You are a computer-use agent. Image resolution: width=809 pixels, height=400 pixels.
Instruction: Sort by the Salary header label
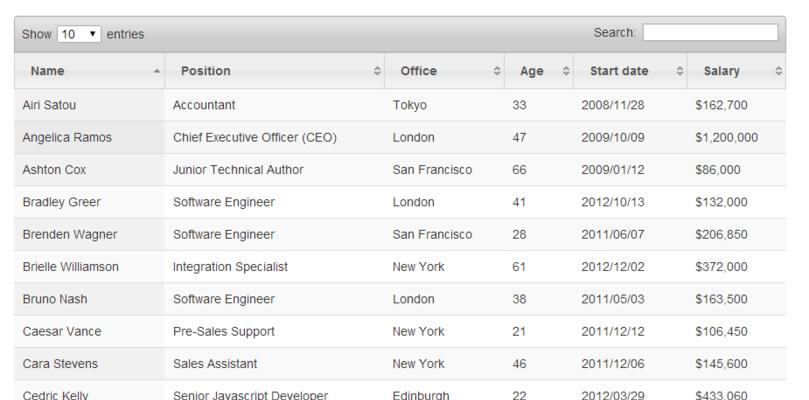[721, 71]
